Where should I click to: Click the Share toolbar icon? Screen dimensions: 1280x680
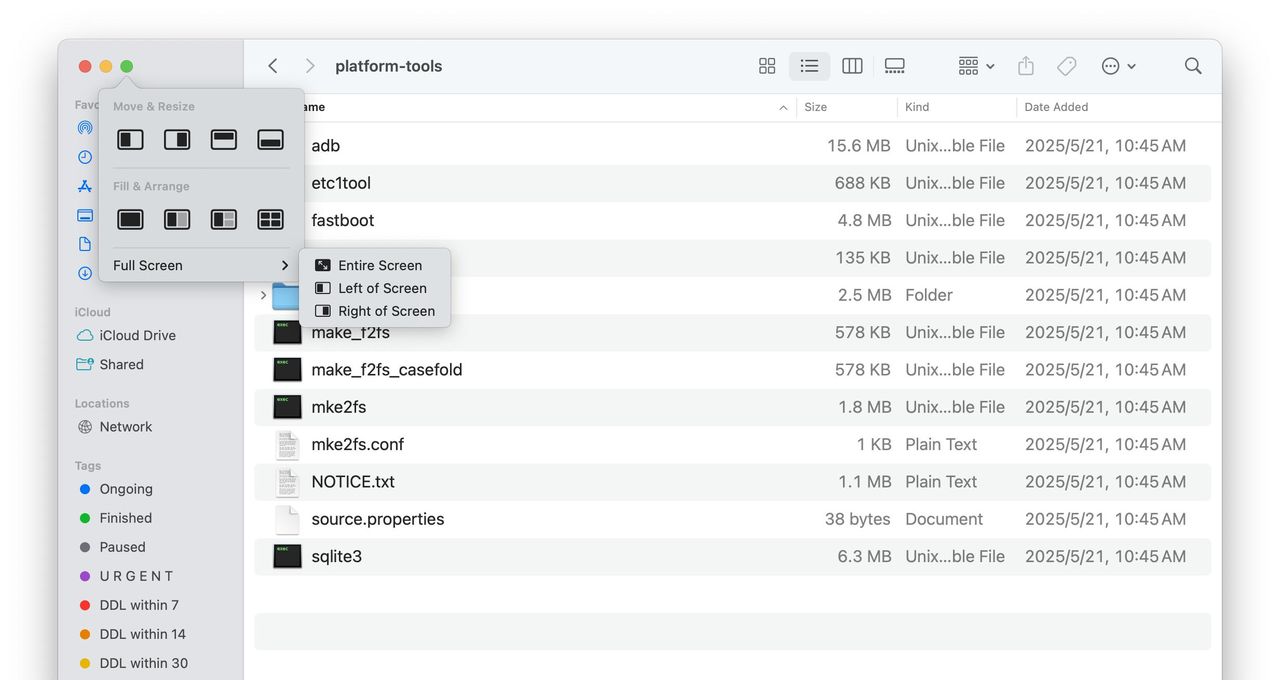coord(1025,66)
